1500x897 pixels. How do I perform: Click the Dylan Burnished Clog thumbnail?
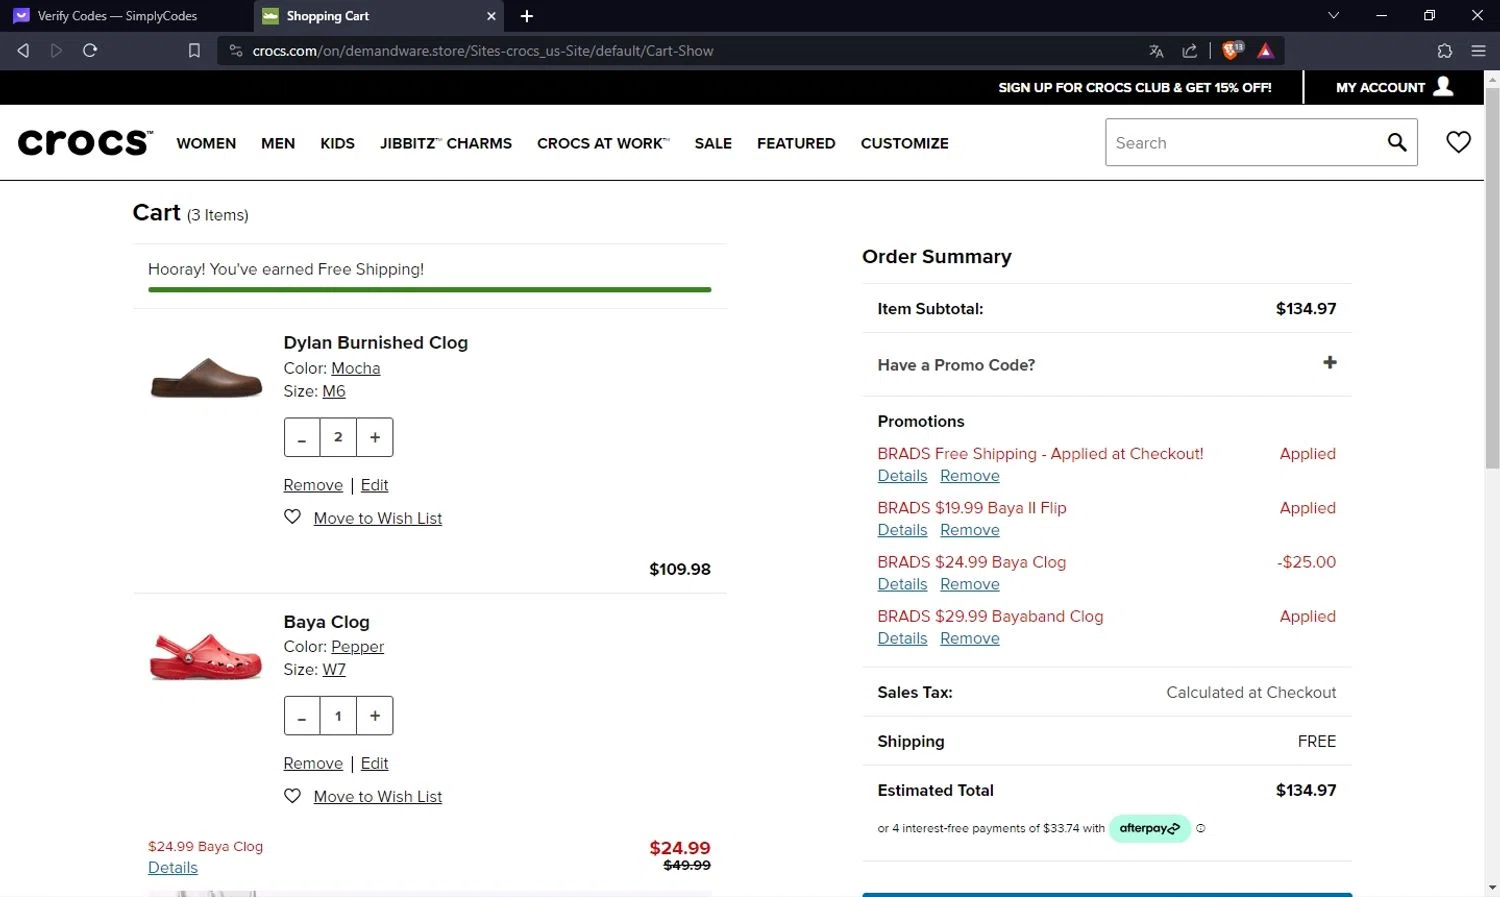point(206,378)
